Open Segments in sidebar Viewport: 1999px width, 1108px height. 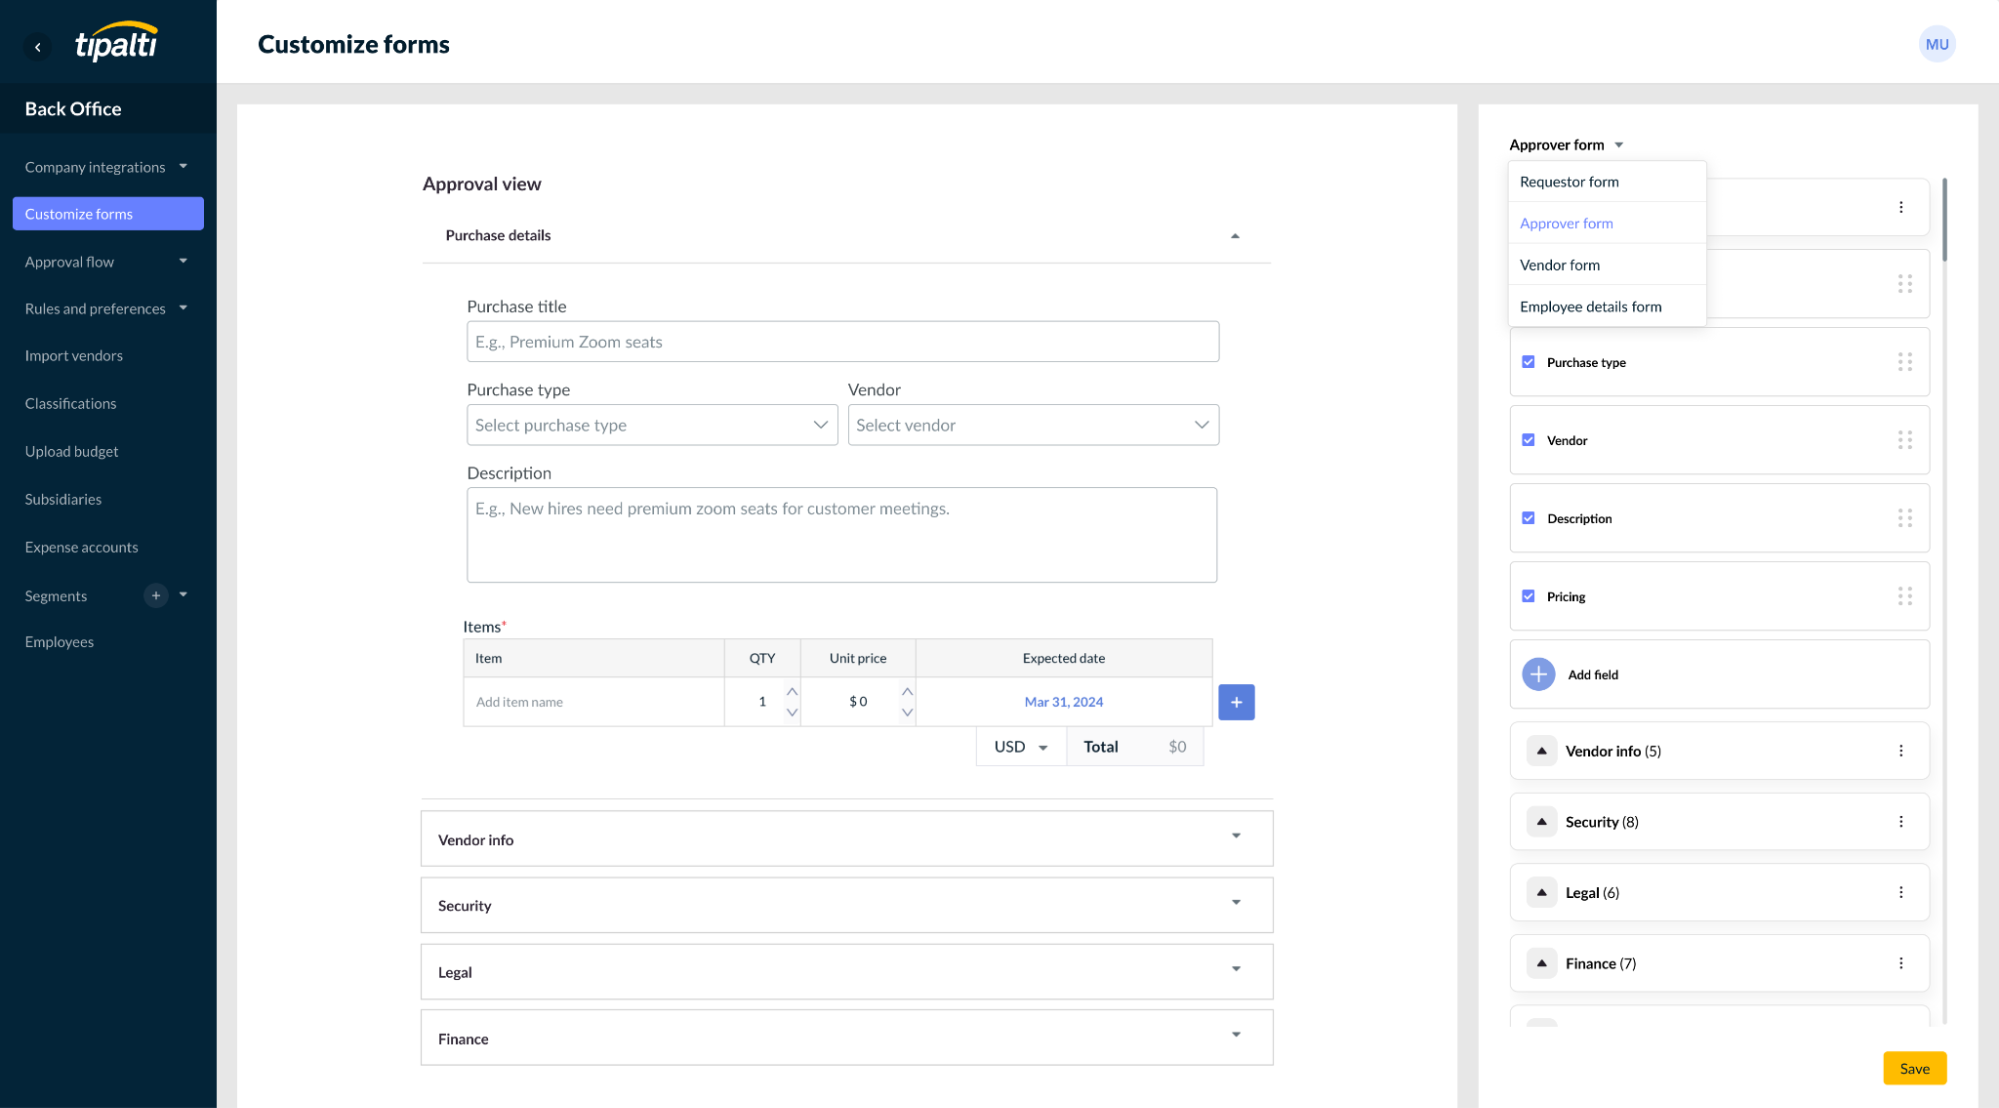(x=56, y=596)
